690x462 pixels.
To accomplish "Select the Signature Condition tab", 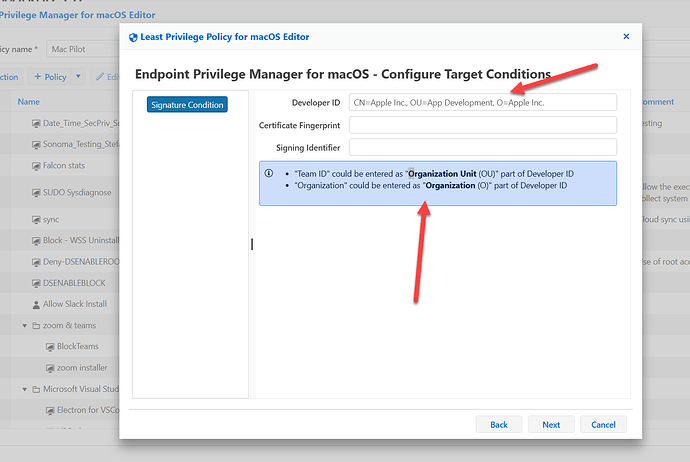I will pyautogui.click(x=187, y=105).
